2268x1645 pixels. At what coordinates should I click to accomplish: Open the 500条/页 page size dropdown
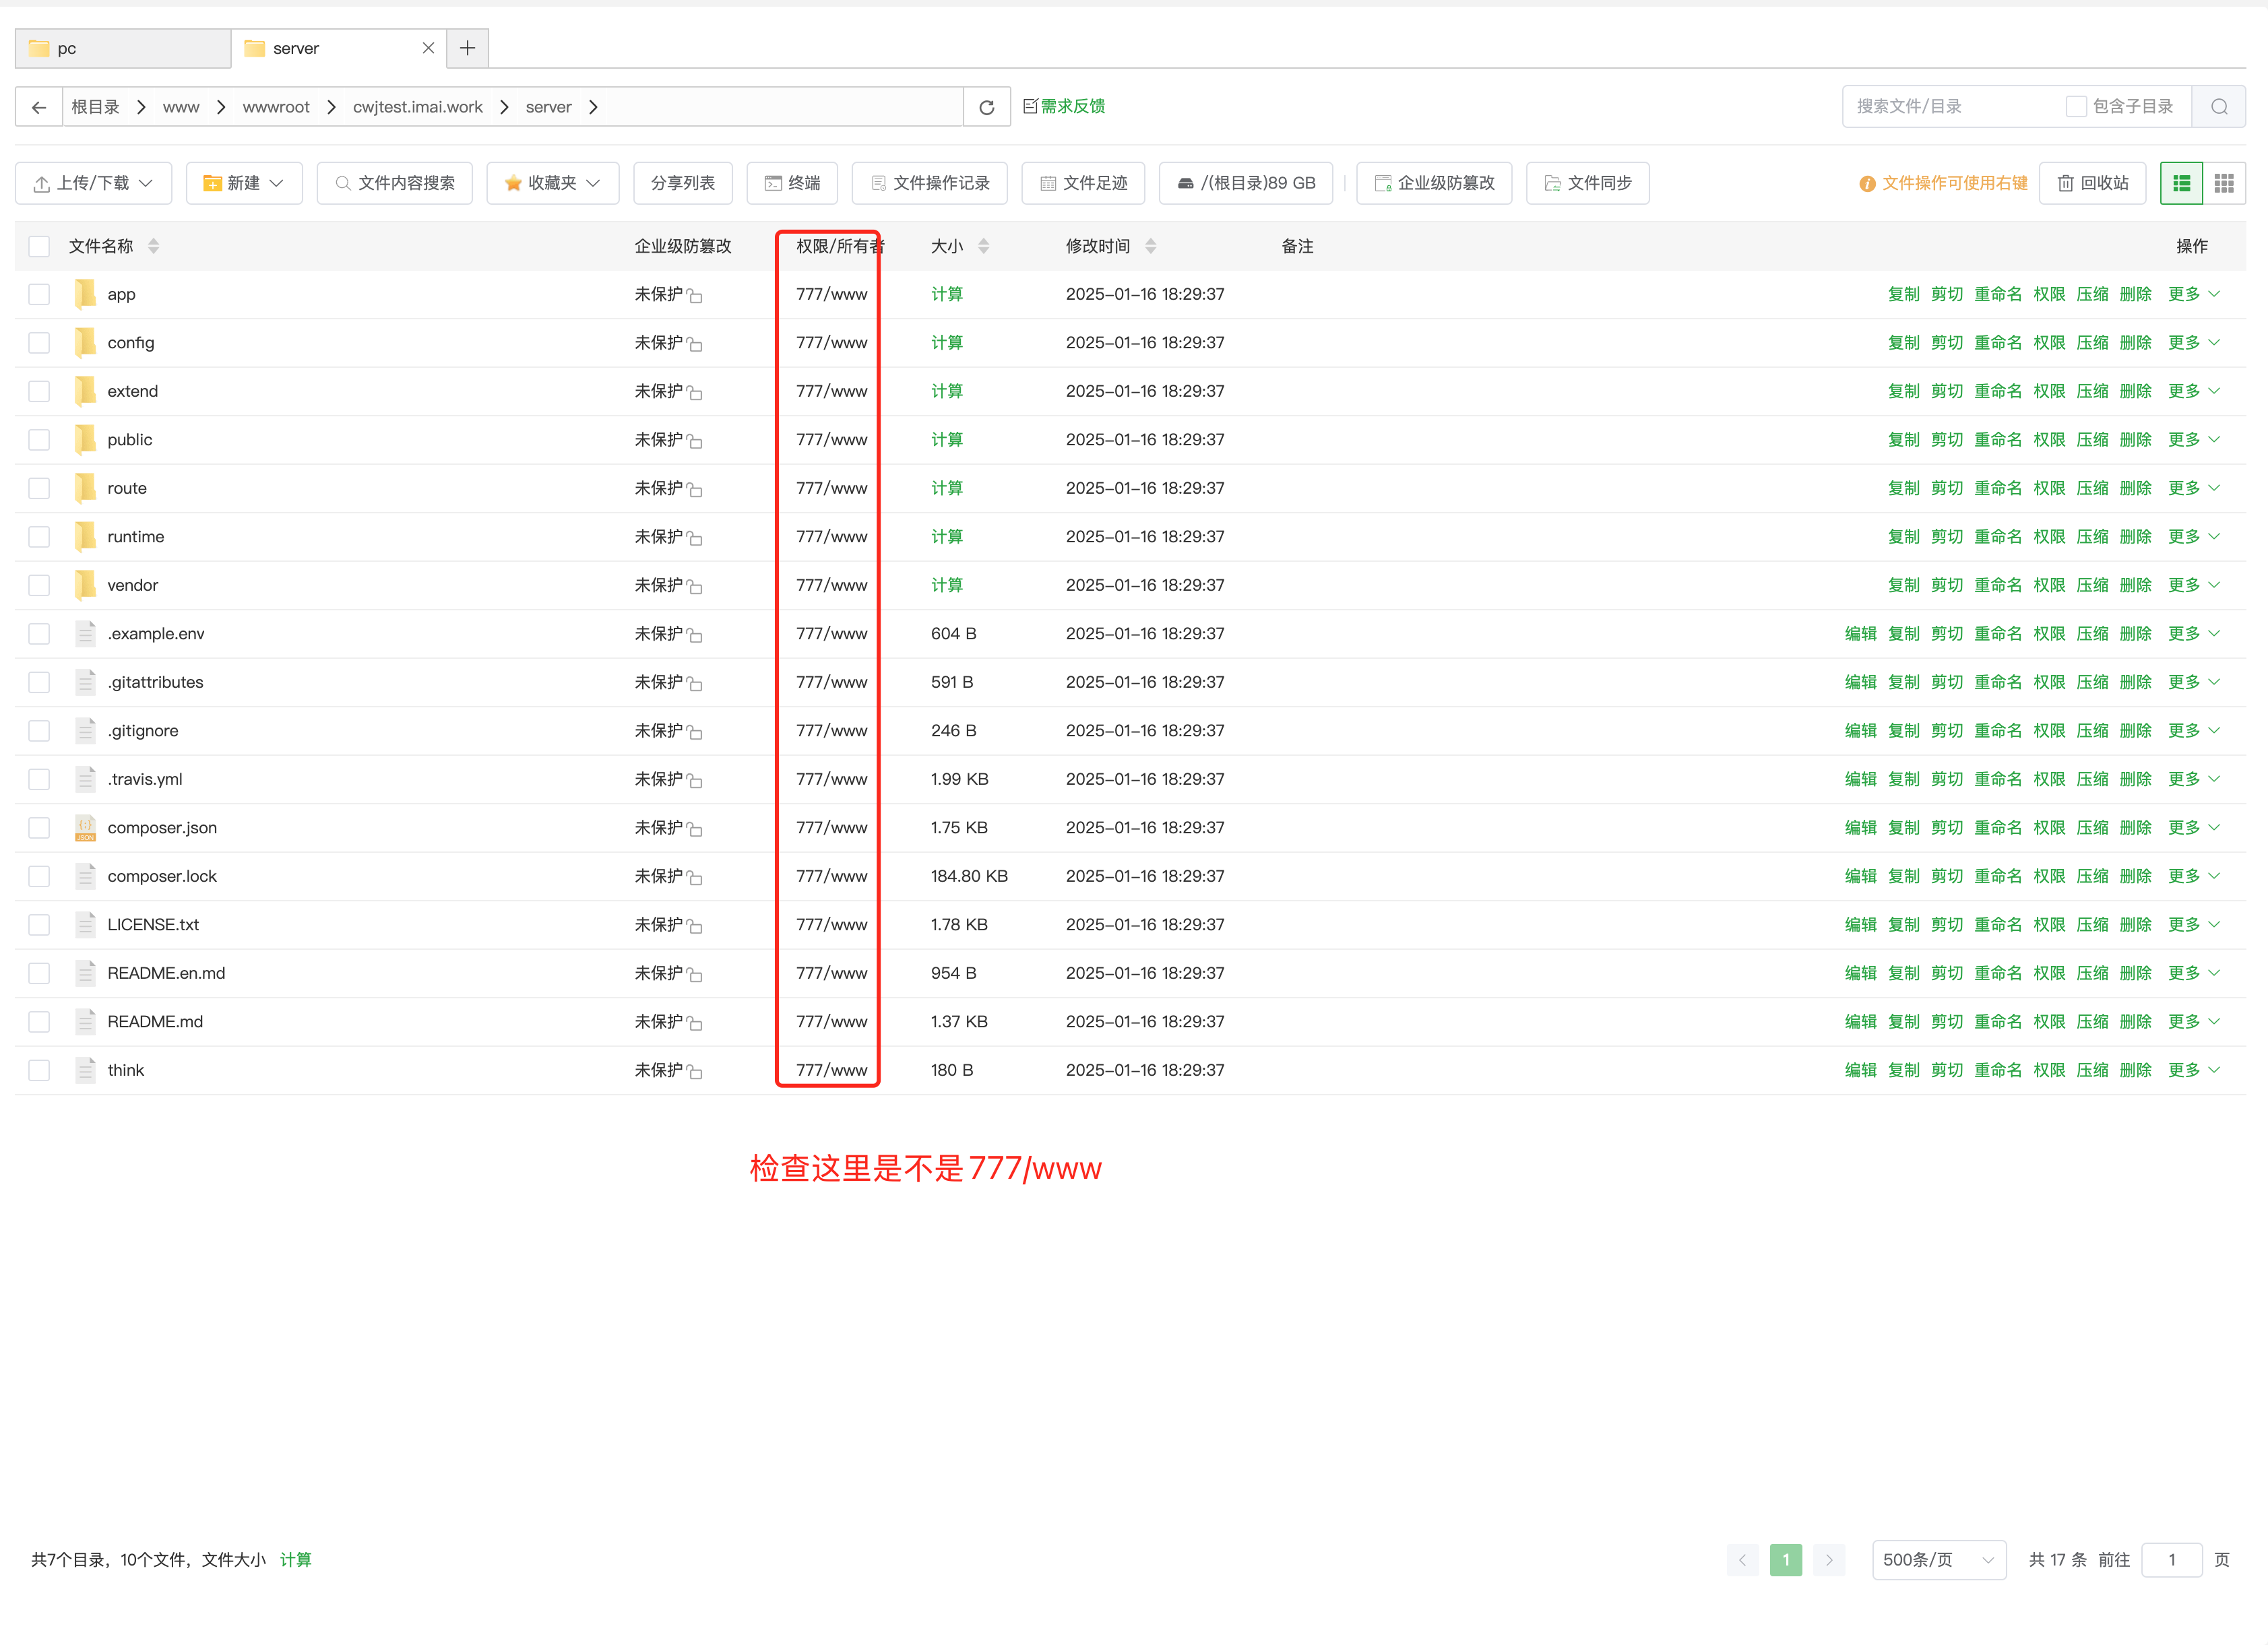[x=1938, y=1560]
